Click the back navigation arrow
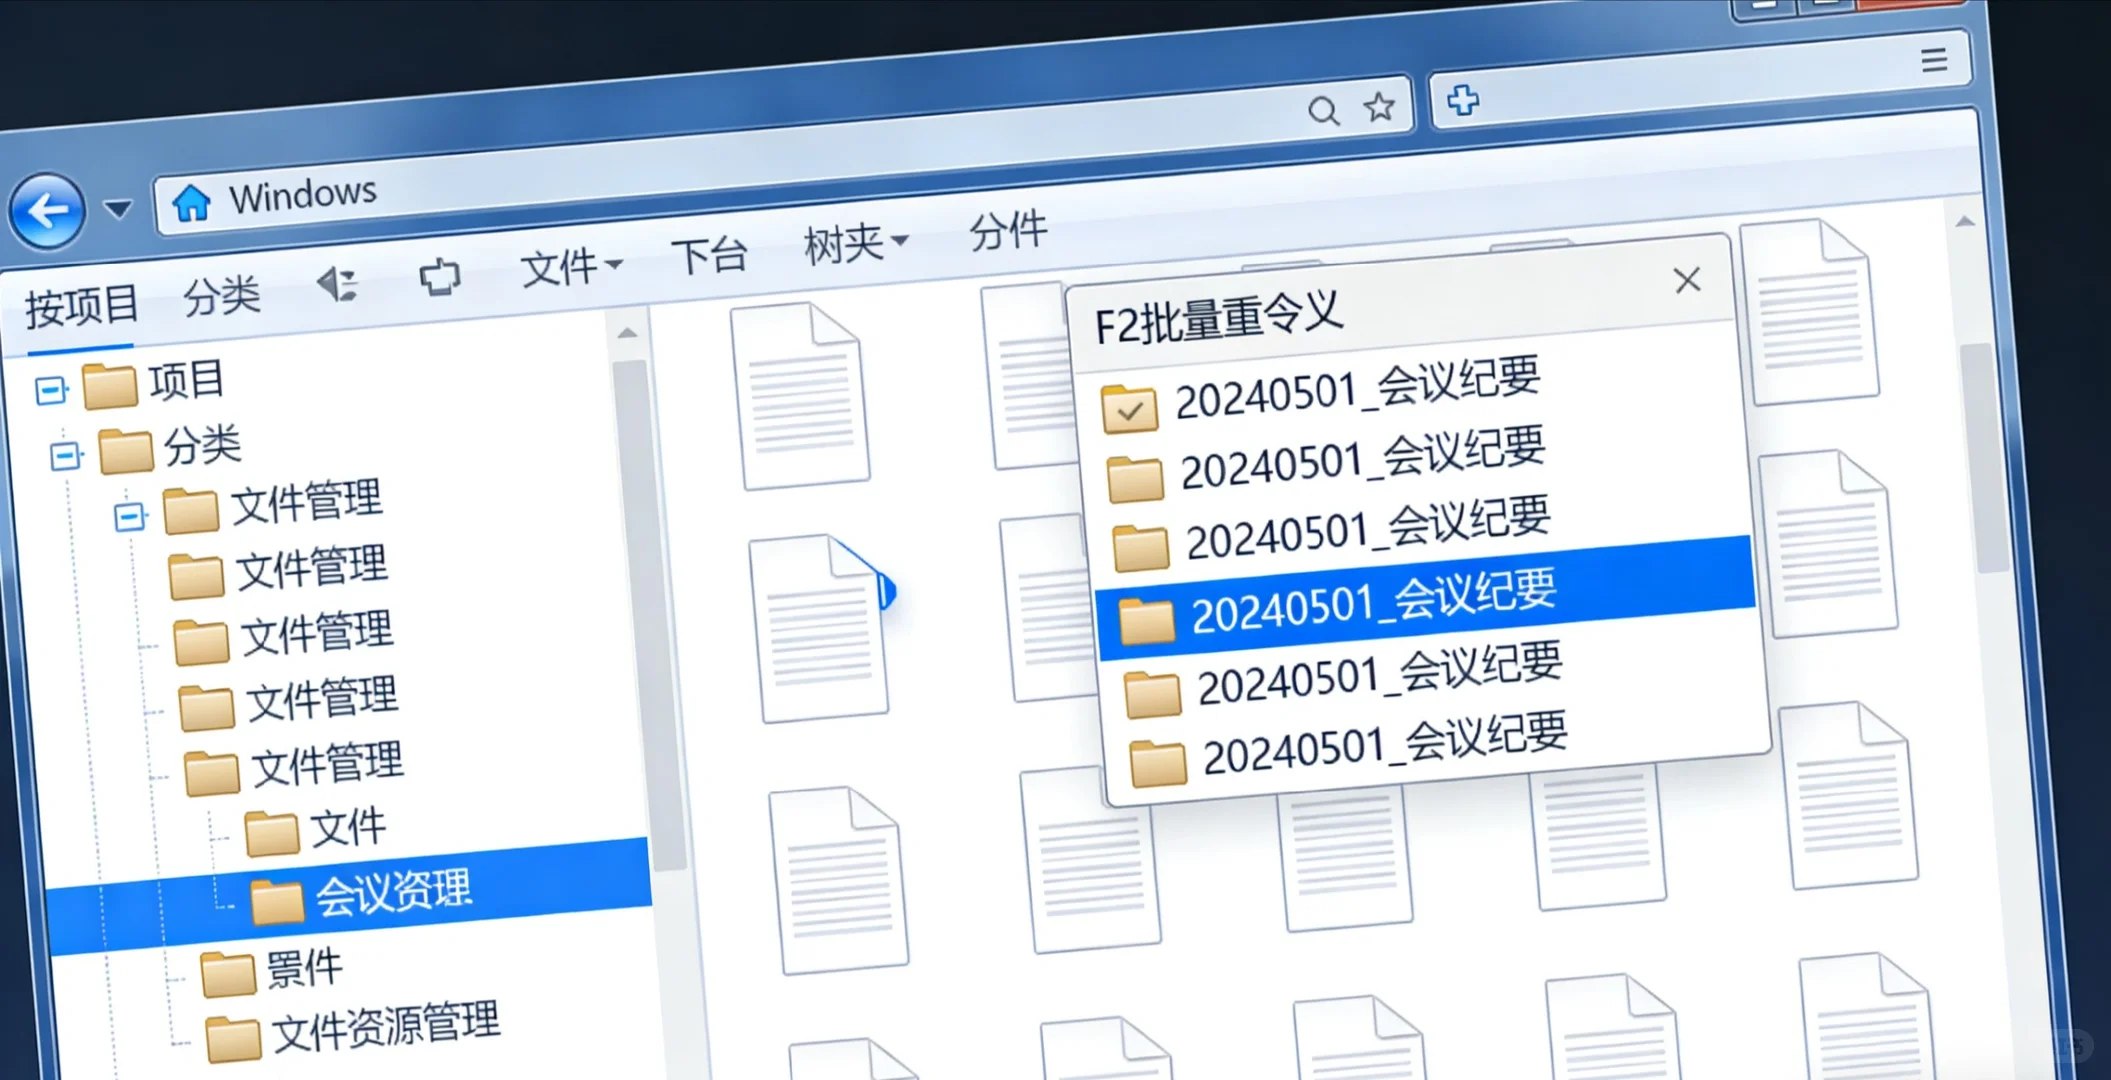Screen dimensions: 2111x1080 [47, 211]
